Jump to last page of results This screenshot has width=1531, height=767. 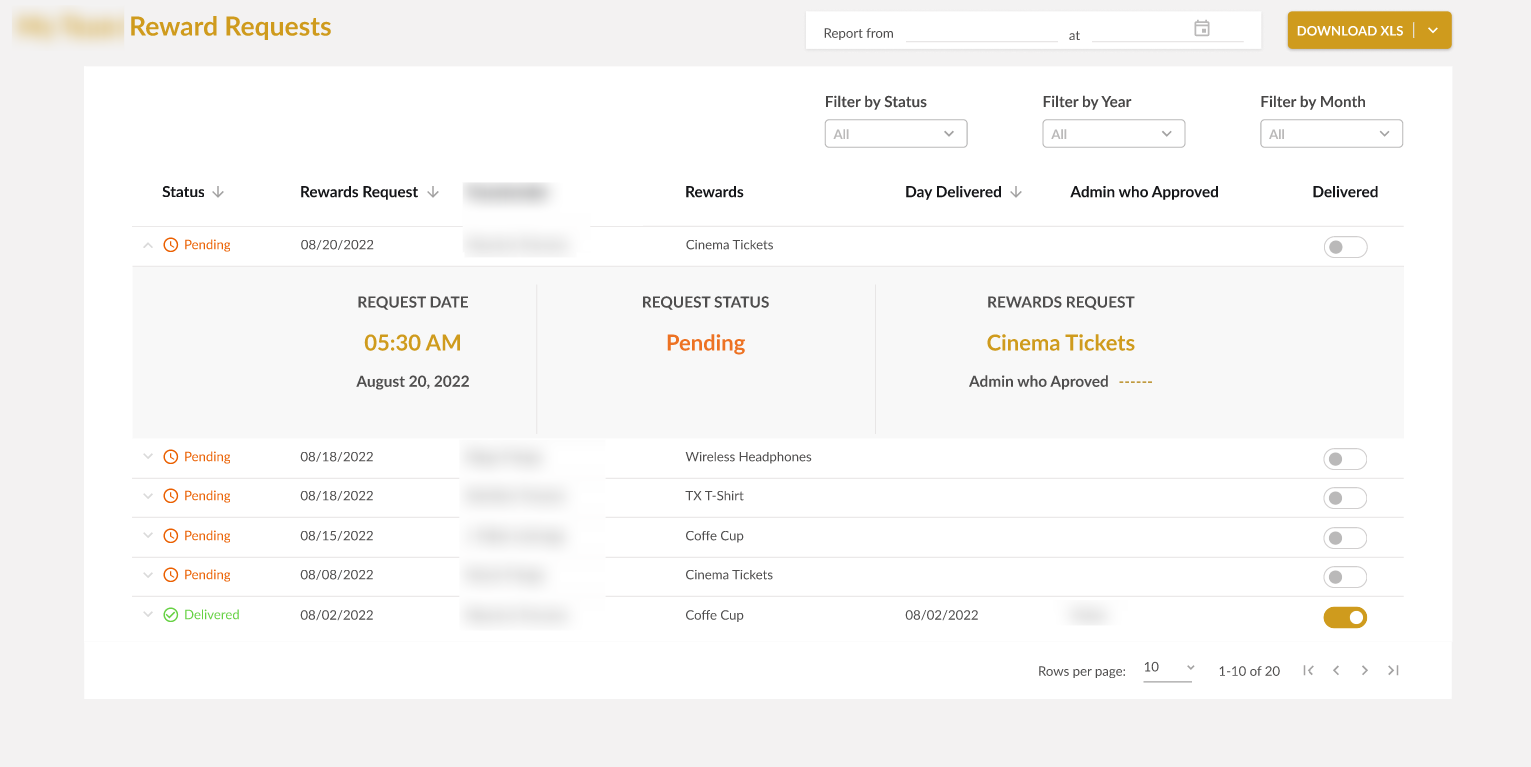pos(1393,671)
